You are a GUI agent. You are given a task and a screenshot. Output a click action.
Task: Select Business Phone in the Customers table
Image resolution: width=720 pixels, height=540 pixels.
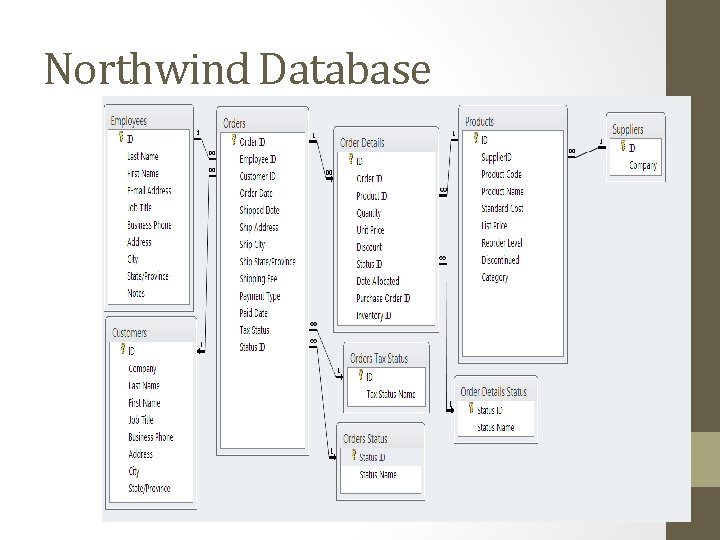[151, 437]
